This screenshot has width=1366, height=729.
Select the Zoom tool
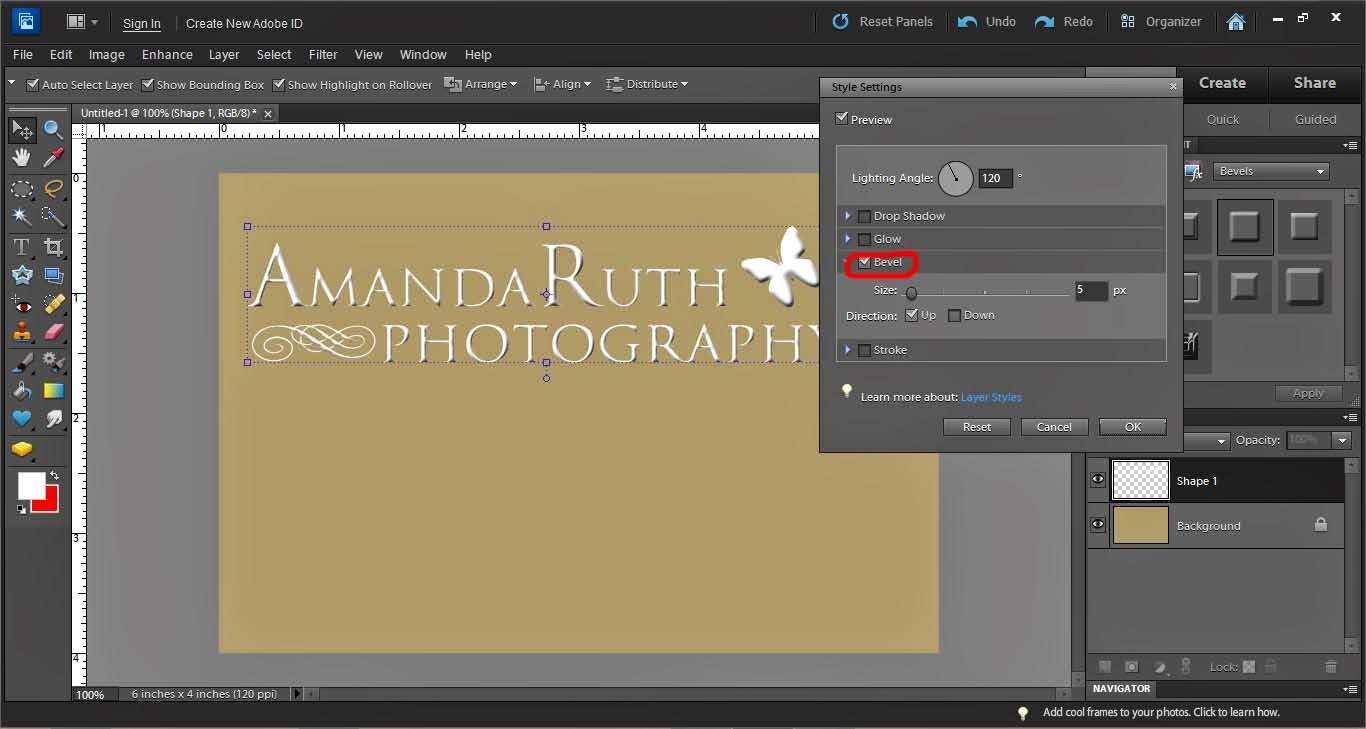[x=54, y=130]
